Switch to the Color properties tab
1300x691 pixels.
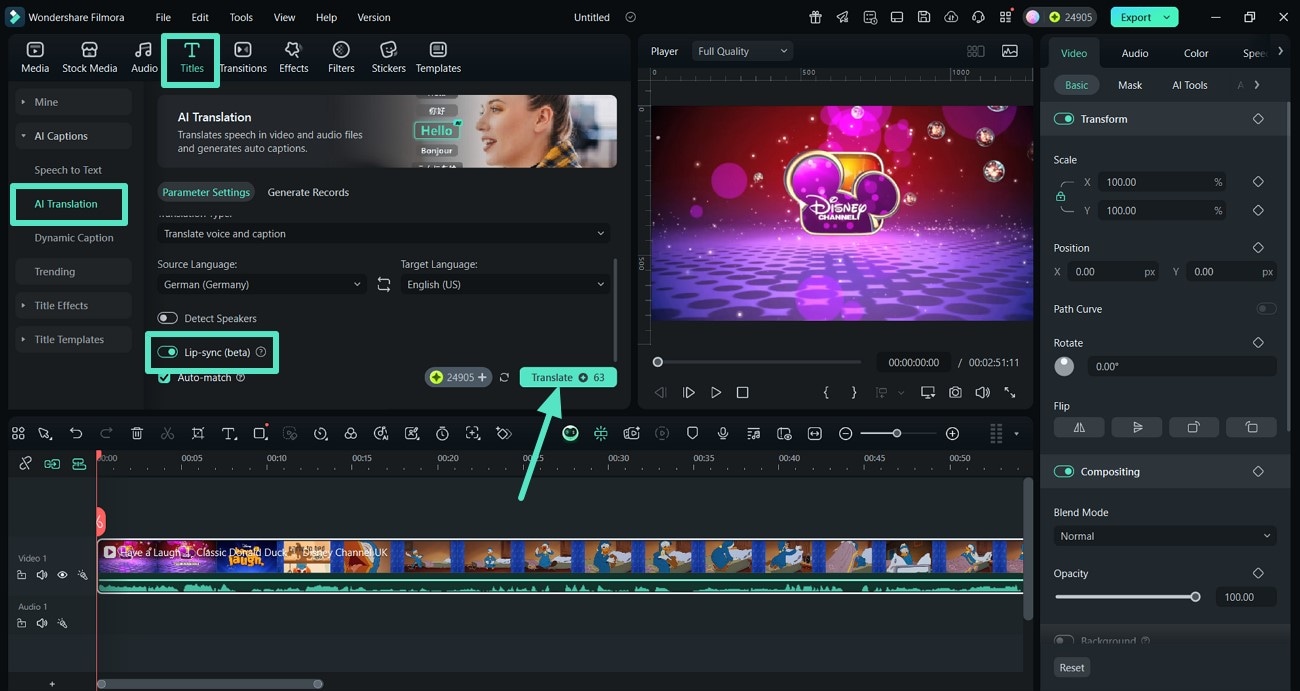1196,53
